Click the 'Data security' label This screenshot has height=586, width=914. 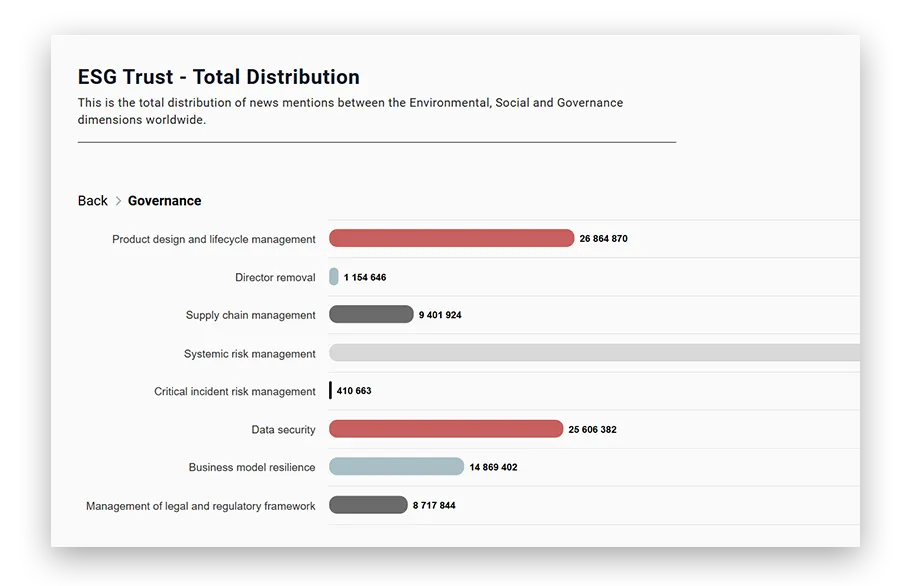tap(283, 430)
